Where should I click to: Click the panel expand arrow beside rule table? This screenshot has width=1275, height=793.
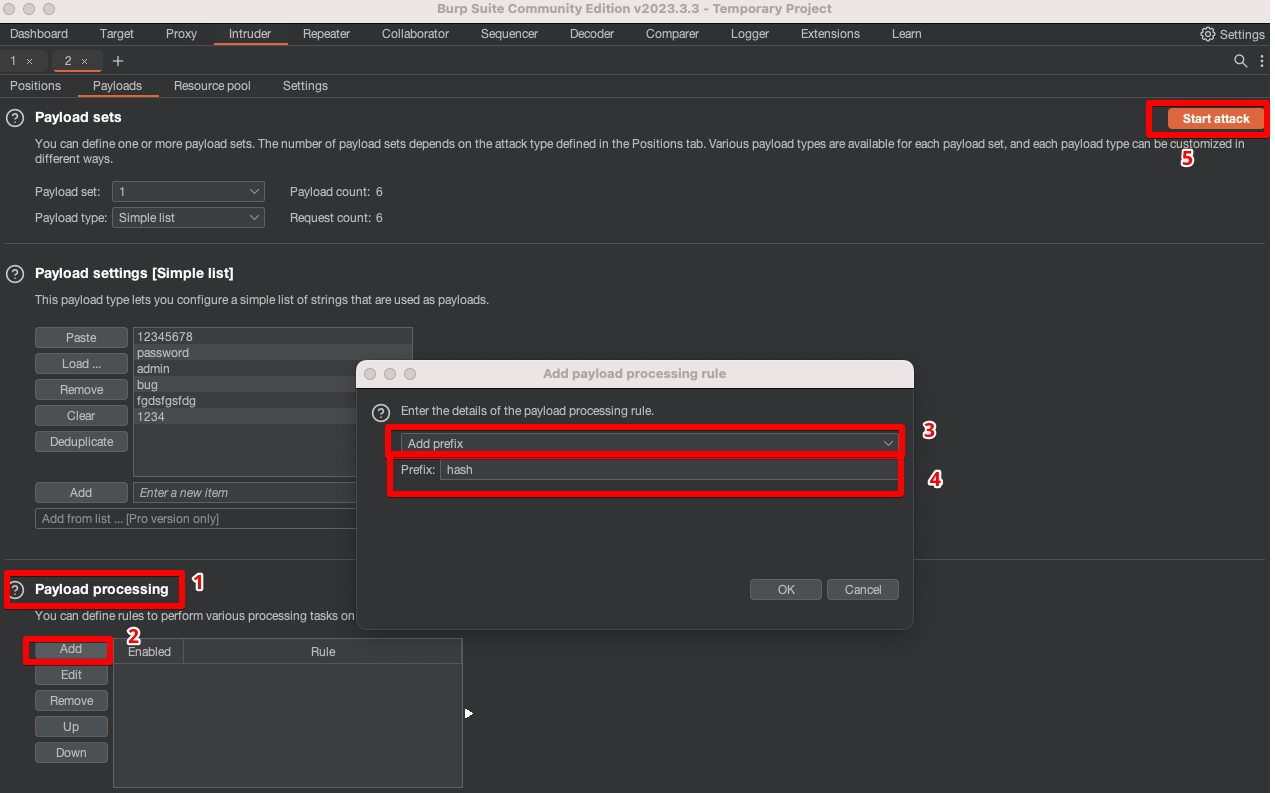point(468,713)
